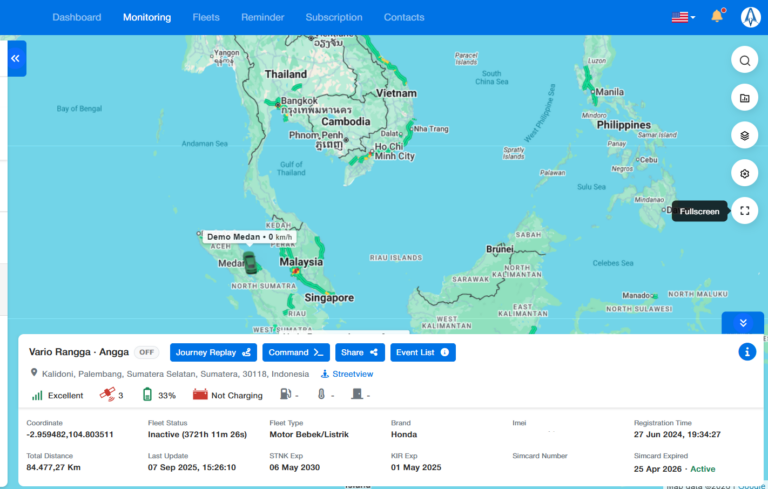
Task: Go to the Dashboard tab
Action: coord(76,17)
